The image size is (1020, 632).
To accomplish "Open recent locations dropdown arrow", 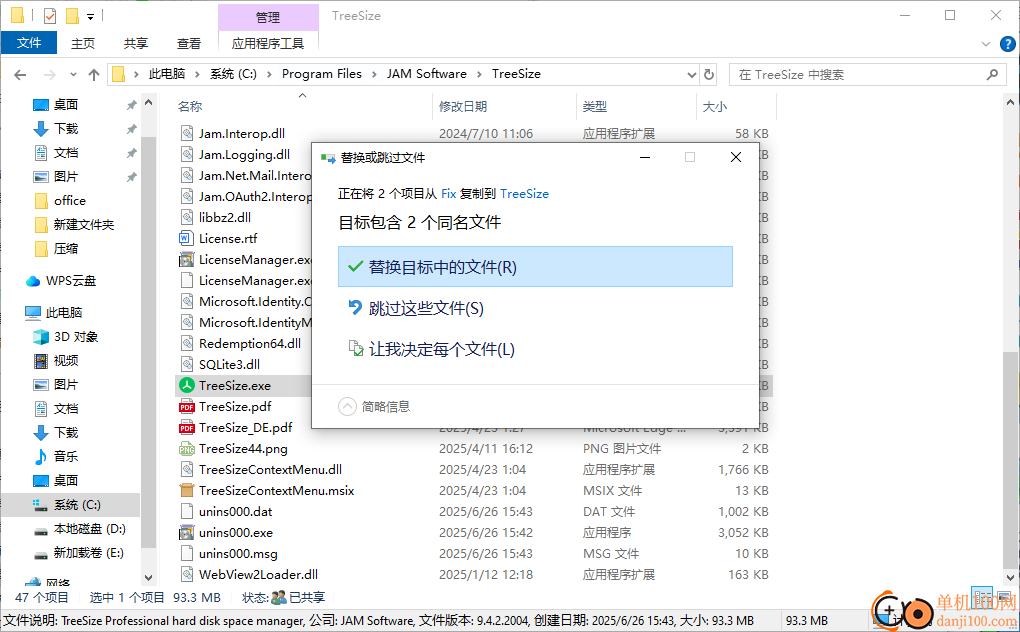I will click(74, 75).
